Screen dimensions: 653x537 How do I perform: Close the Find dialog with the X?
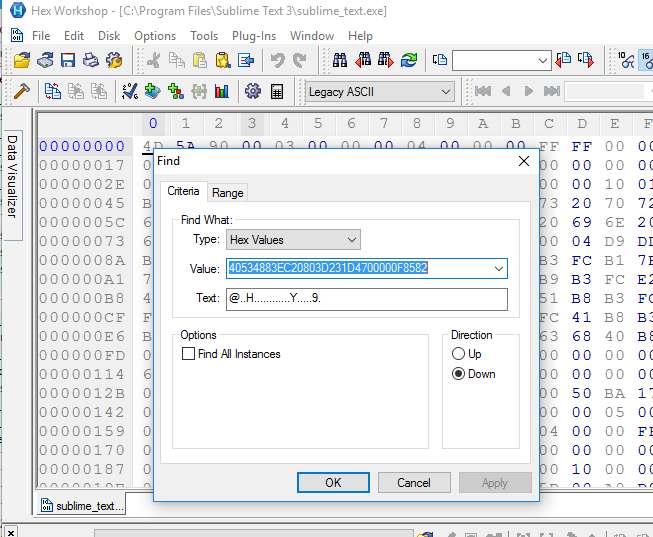(x=524, y=161)
